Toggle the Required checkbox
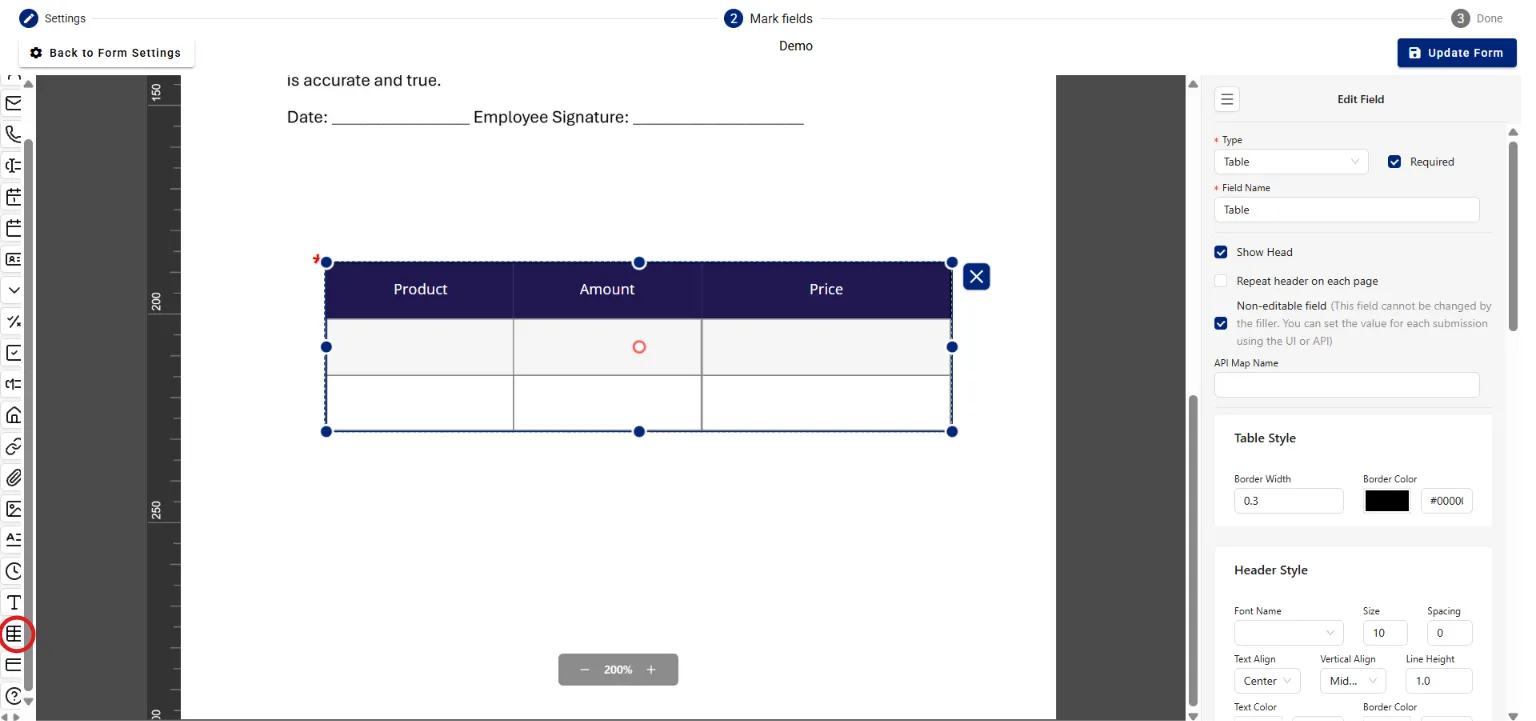The image size is (1536, 721). pos(1394,162)
